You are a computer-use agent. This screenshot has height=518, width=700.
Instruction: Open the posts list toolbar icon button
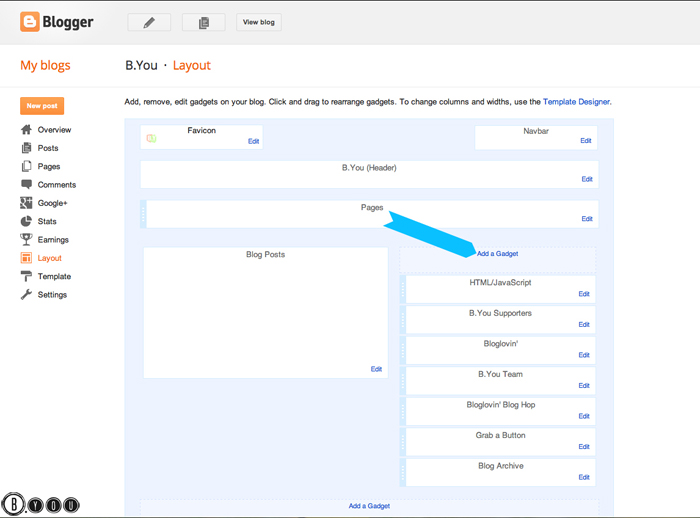pos(204,22)
